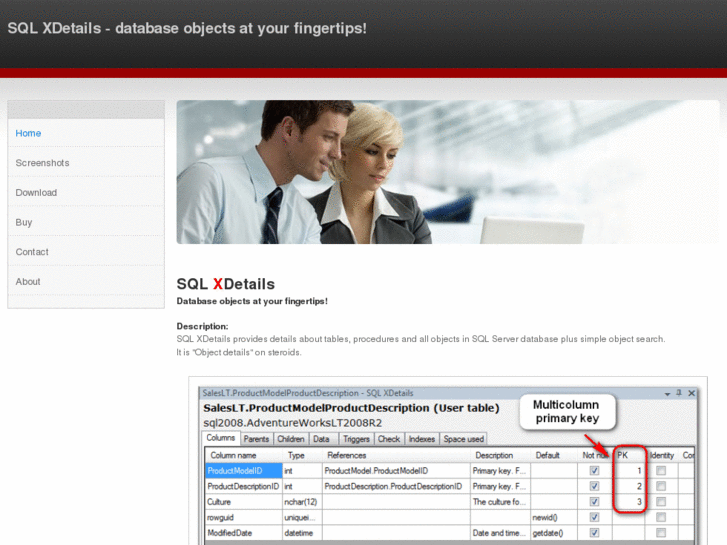Click the 'Date and time...' description cell

pos(500,533)
